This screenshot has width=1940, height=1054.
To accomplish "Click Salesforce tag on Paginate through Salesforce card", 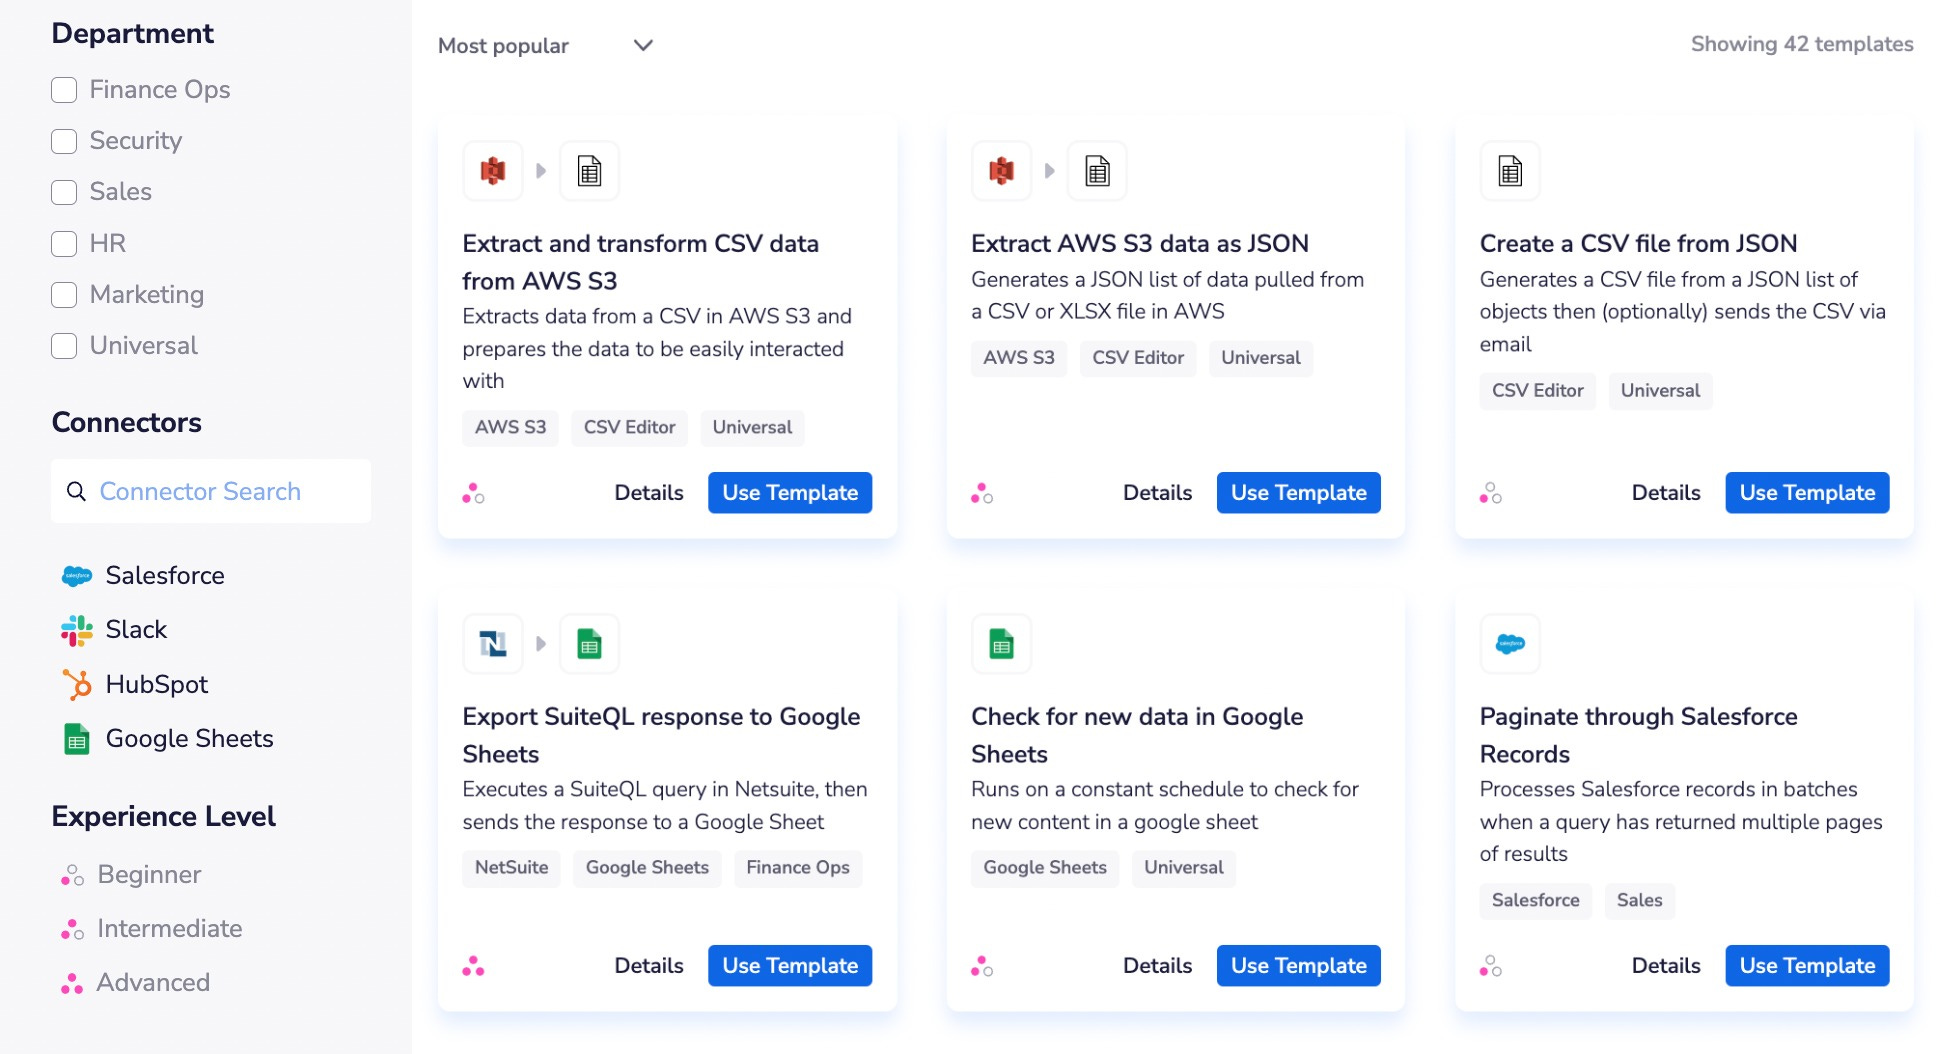I will coord(1535,901).
